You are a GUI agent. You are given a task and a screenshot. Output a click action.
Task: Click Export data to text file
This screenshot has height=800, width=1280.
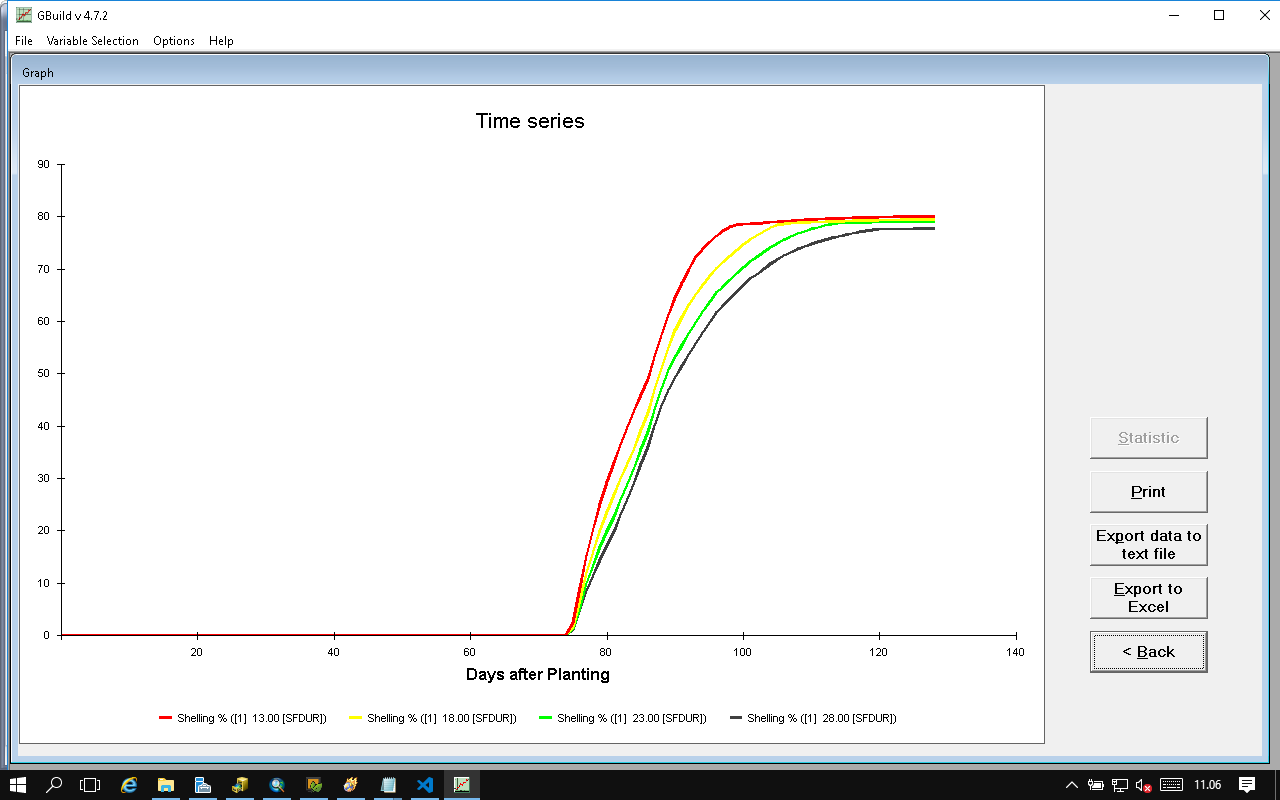pyautogui.click(x=1148, y=545)
